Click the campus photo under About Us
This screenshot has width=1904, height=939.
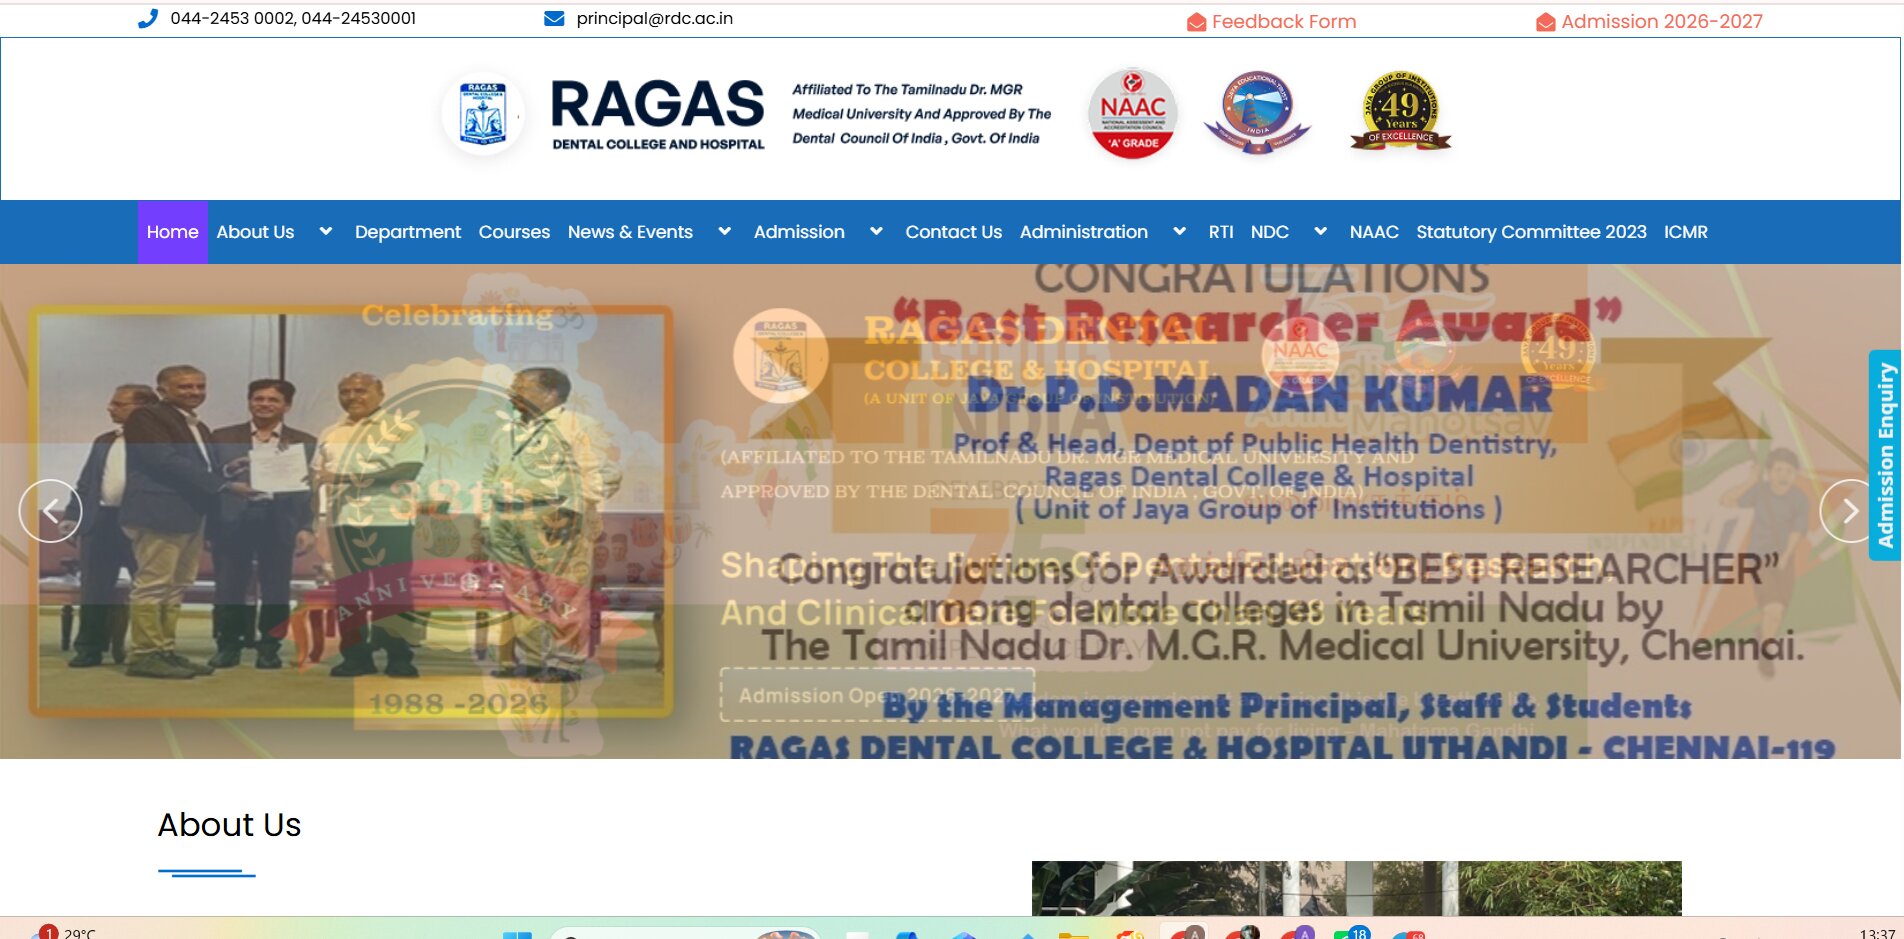click(x=1356, y=888)
